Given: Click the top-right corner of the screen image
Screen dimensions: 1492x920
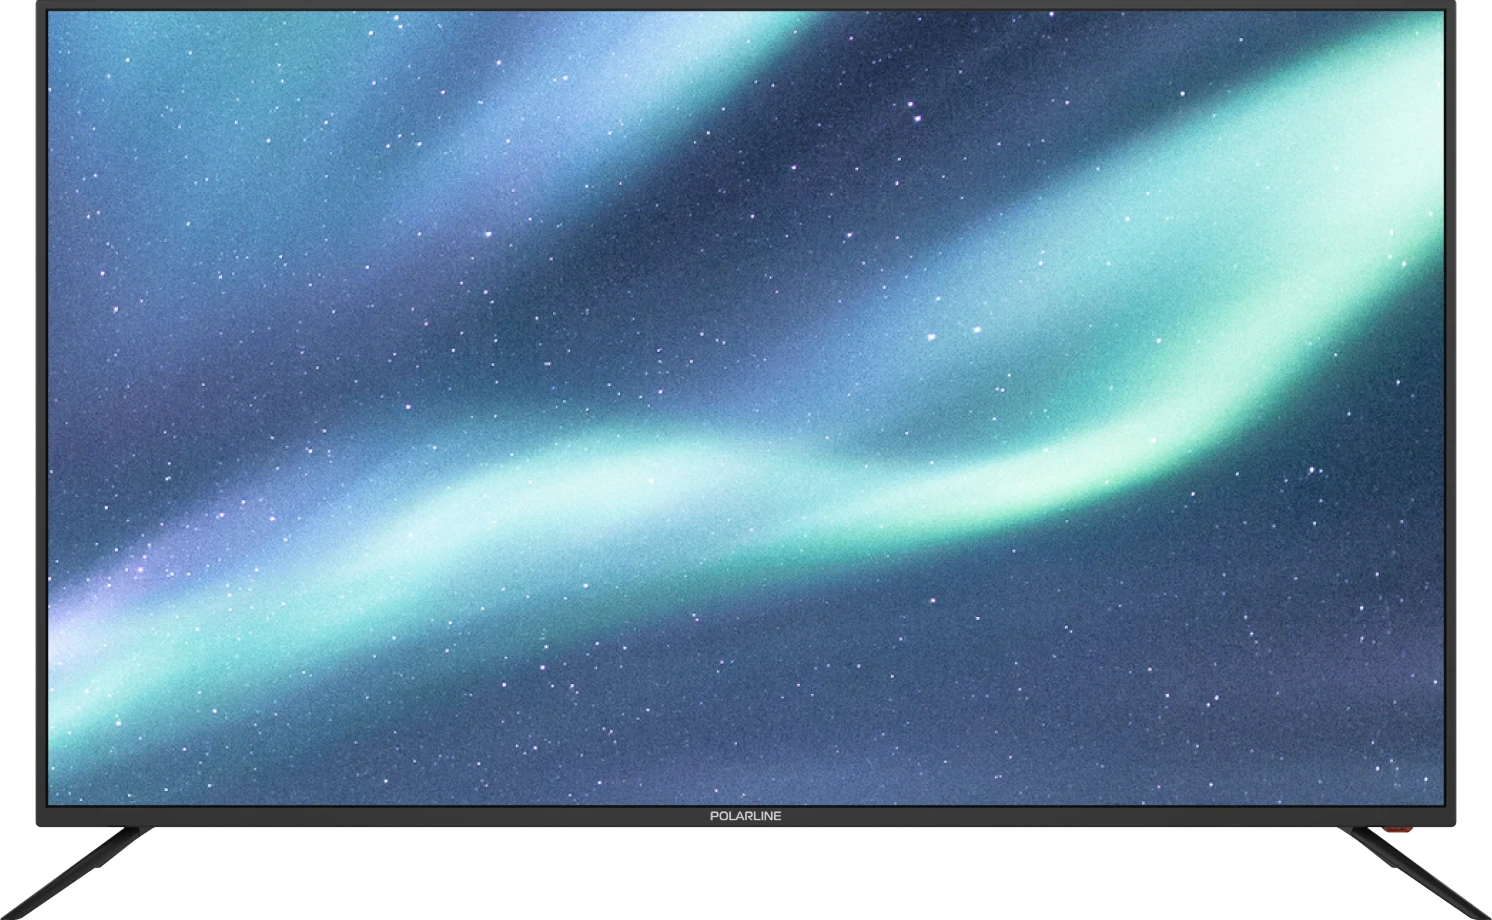Looking at the screenshot, I should 1440,16.
